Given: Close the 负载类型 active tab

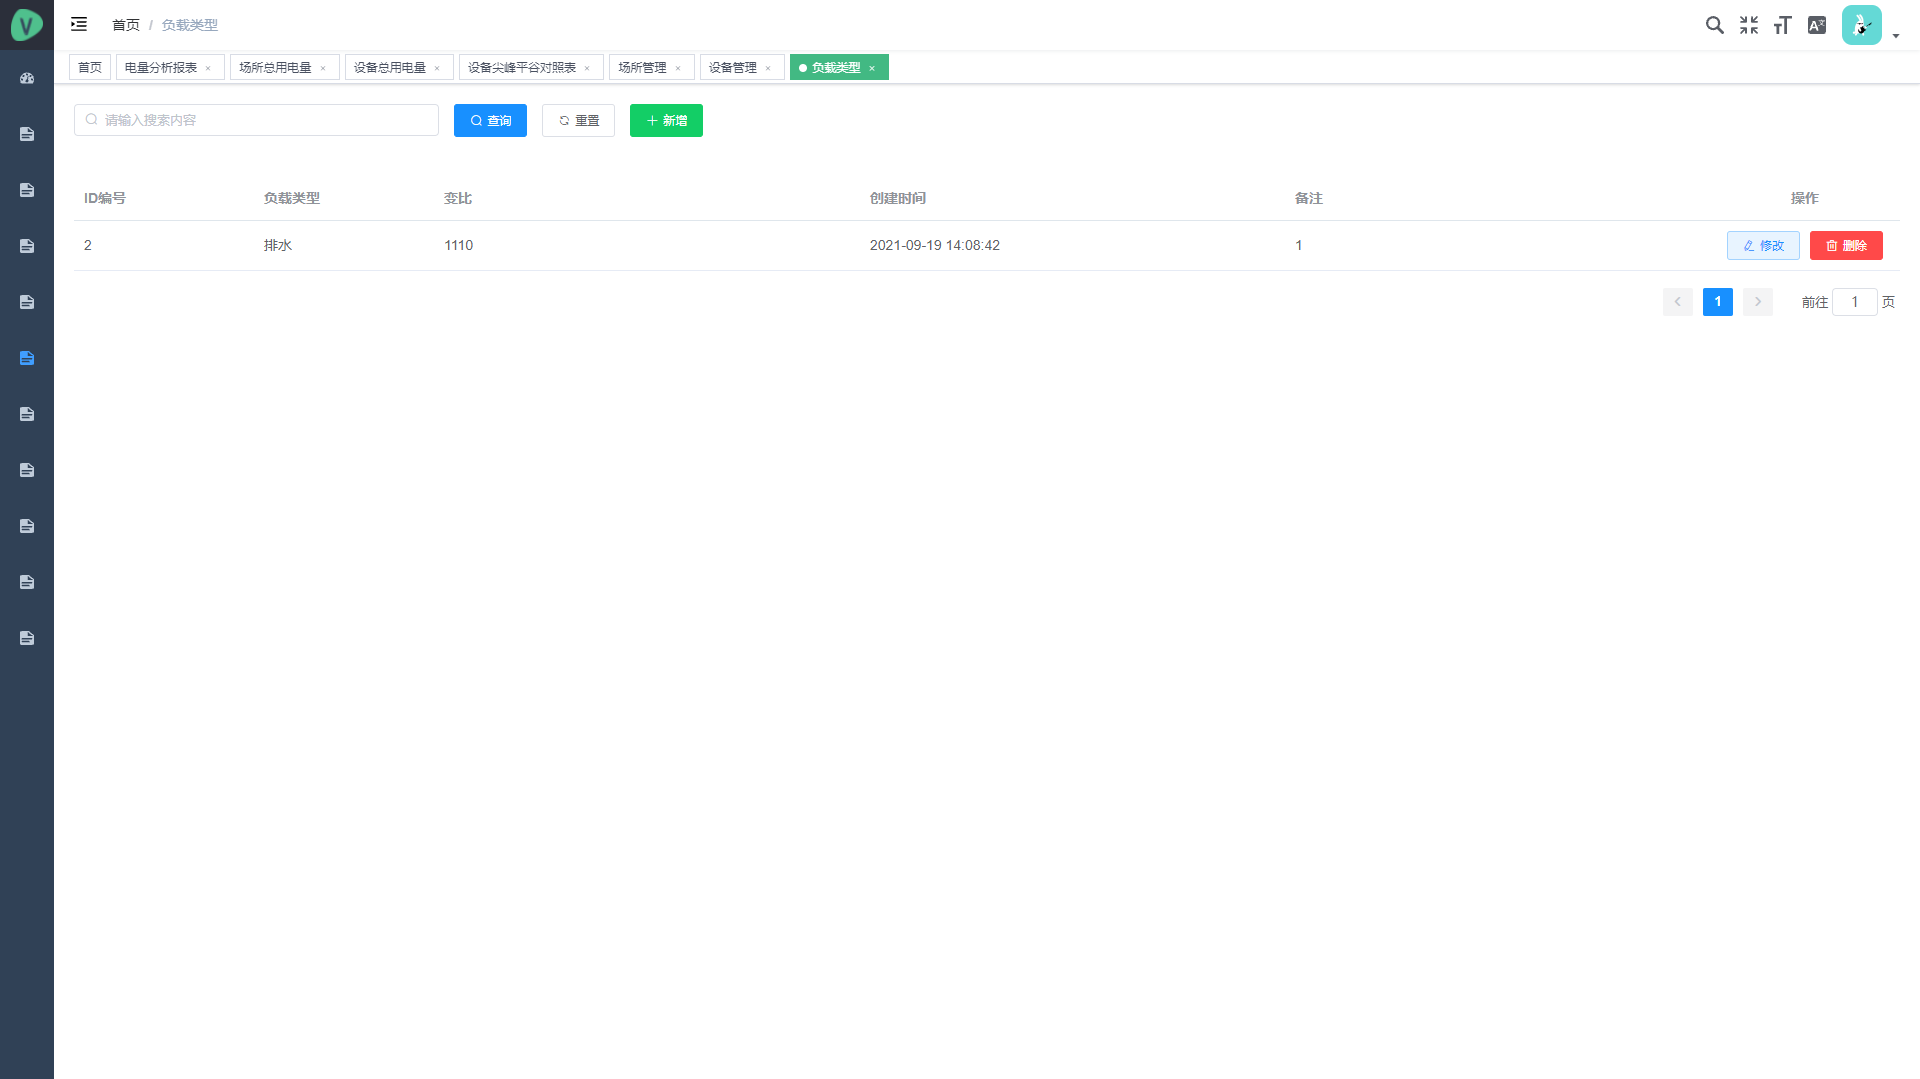Looking at the screenshot, I should [872, 68].
